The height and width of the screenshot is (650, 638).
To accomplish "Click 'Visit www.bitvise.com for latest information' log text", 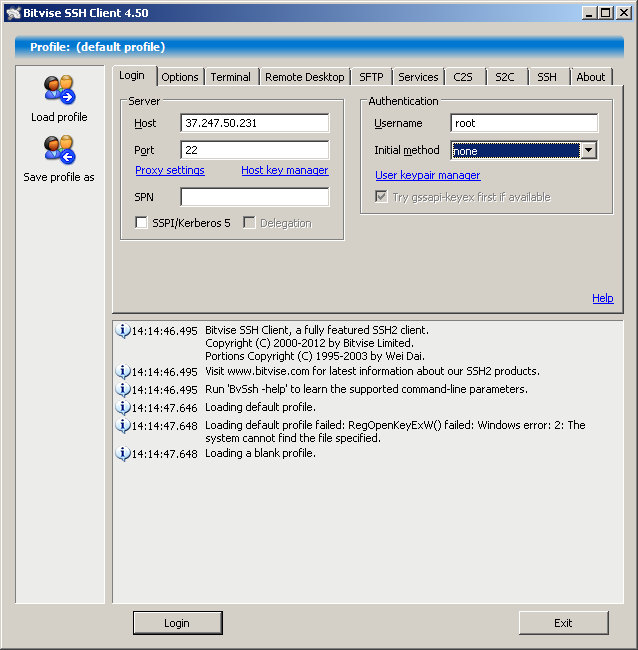I will coord(372,371).
